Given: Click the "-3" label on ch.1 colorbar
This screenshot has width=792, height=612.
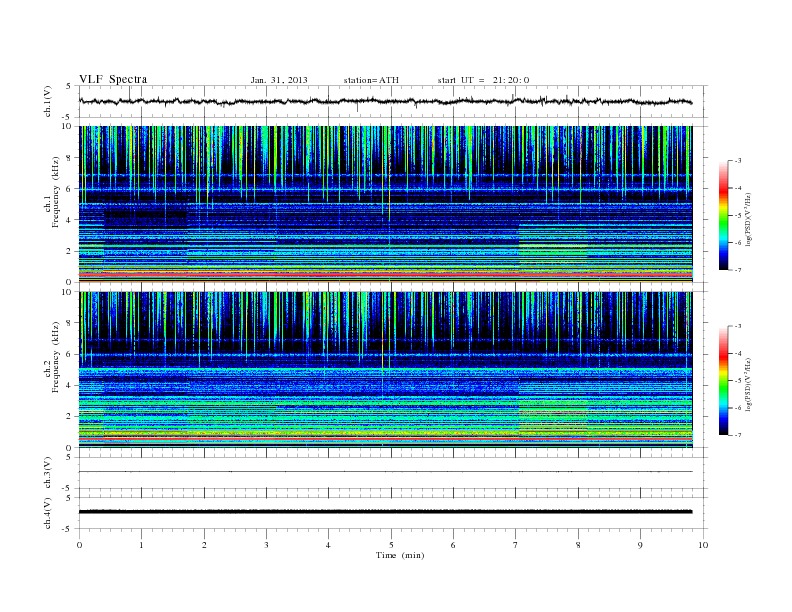Looking at the screenshot, I should pos(737,161).
